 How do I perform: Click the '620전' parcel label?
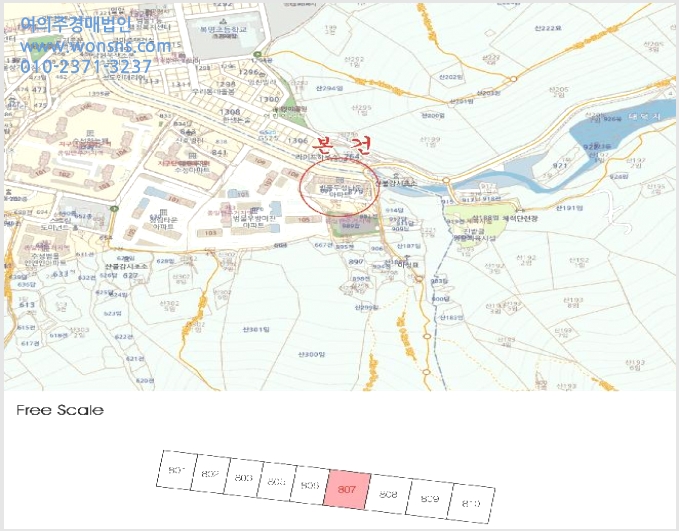click(x=145, y=380)
